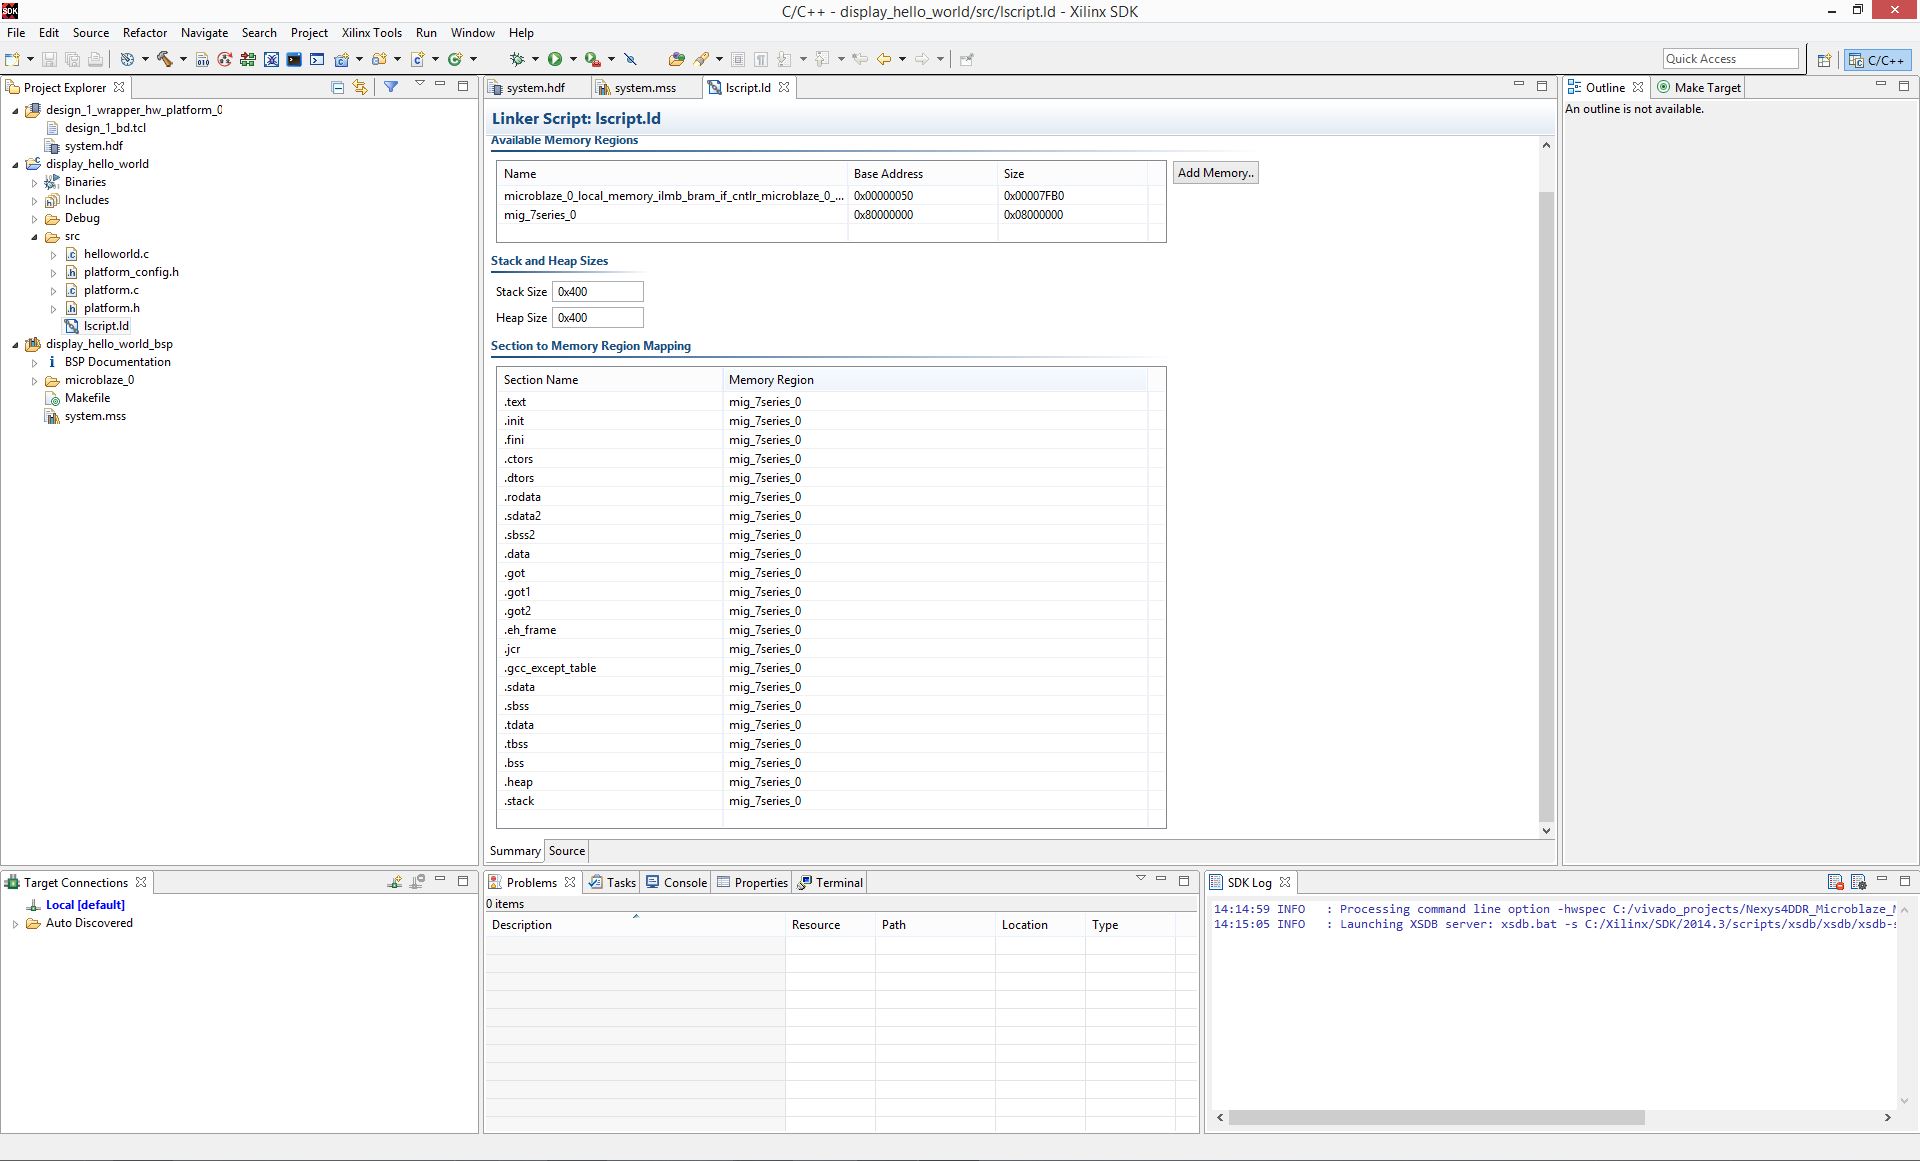
Task: Toggle Link with Editor in Project Explorer
Action: (360, 87)
